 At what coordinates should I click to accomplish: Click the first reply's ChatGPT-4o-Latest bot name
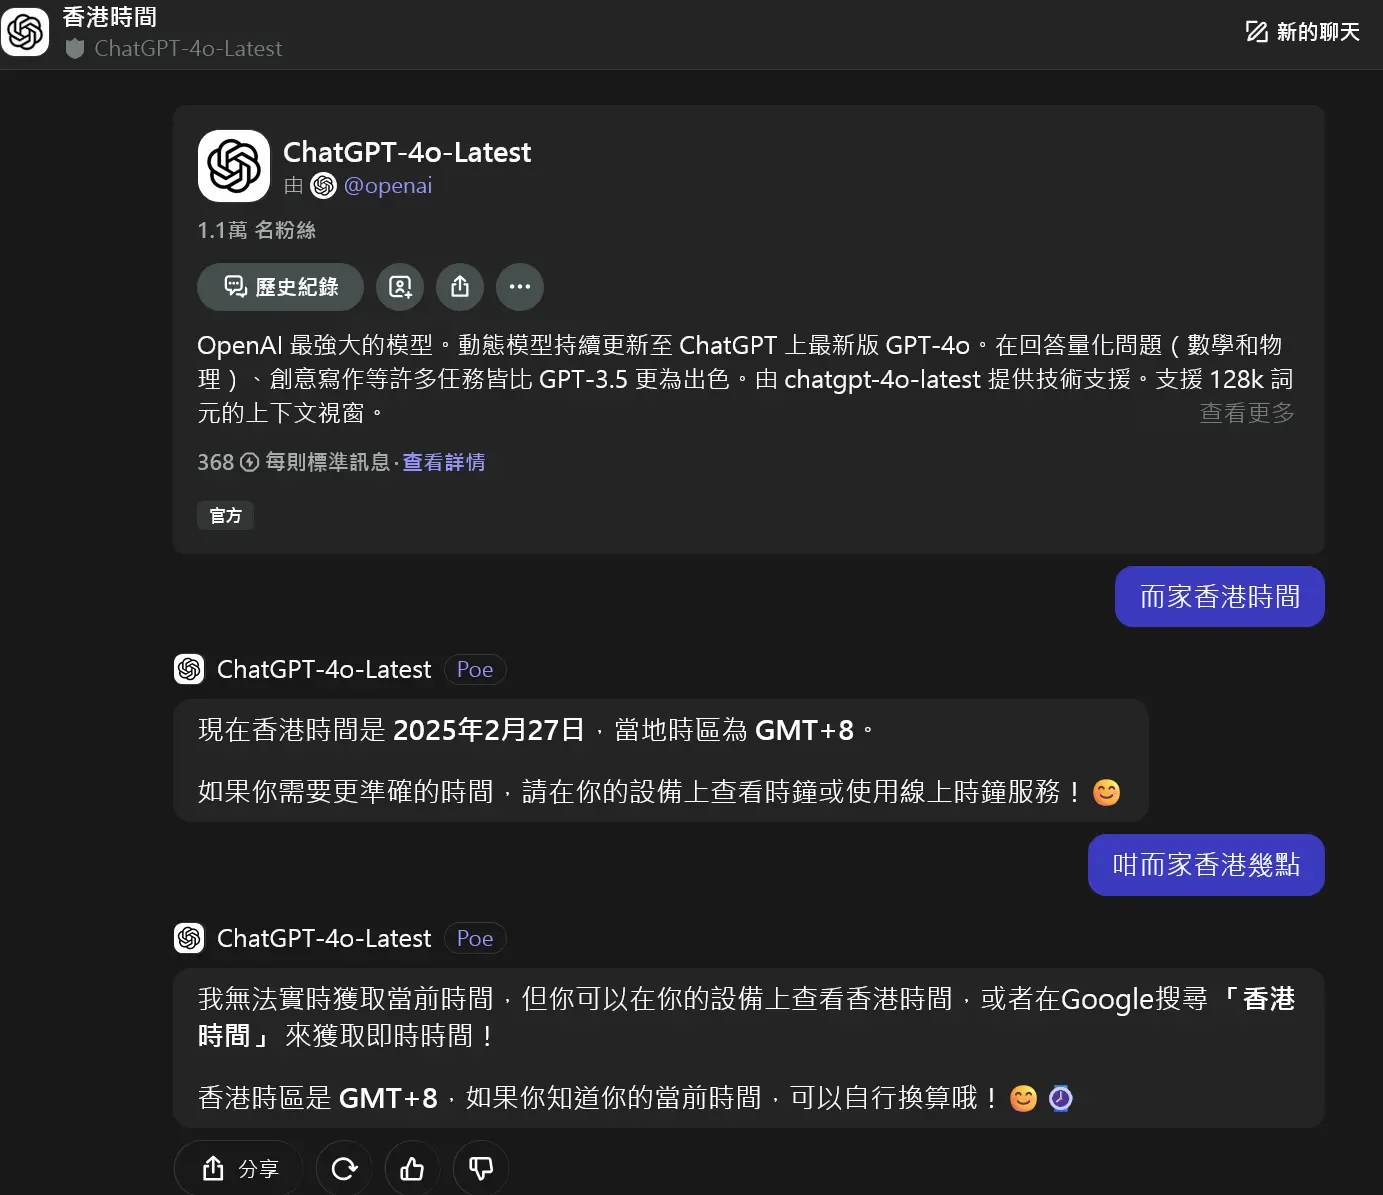(x=324, y=669)
